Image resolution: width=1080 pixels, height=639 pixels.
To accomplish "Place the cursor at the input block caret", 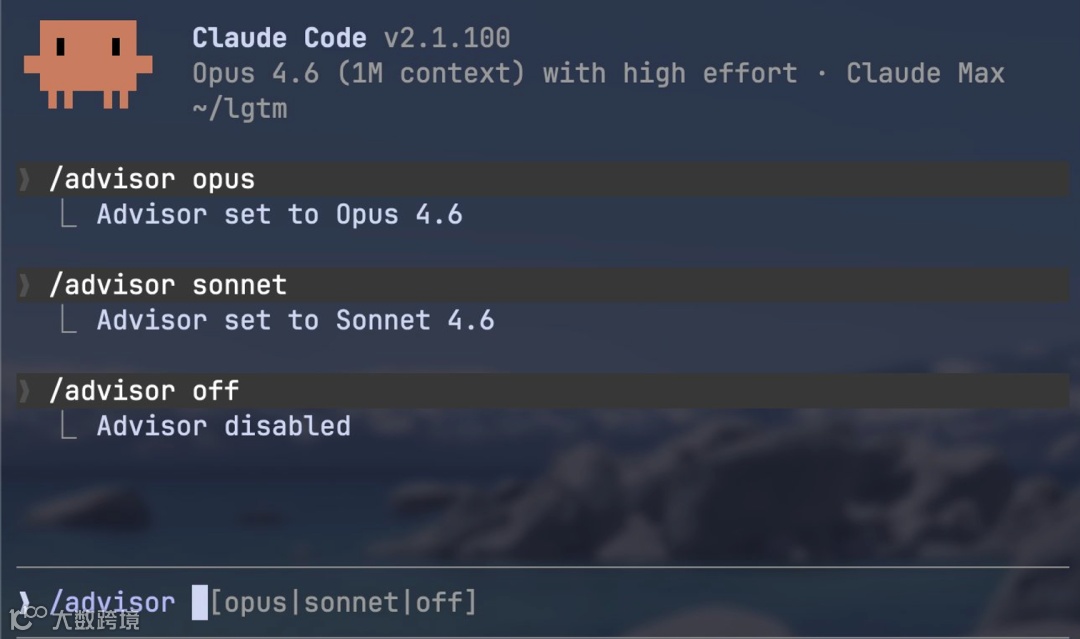I will 200,603.
